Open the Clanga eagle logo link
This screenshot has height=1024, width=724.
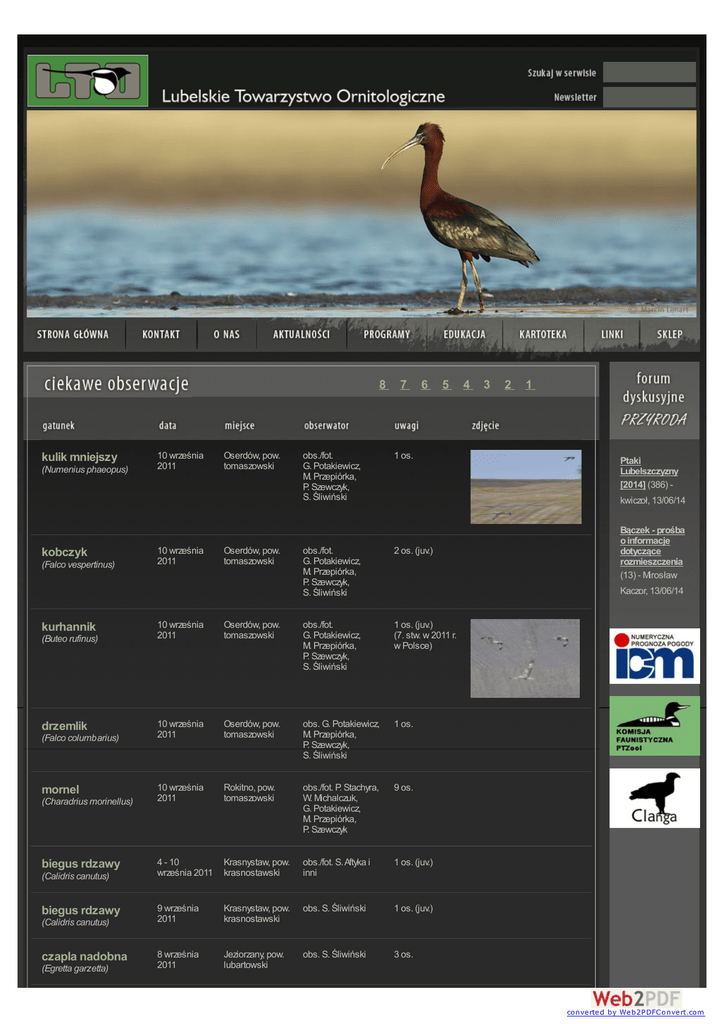[654, 798]
